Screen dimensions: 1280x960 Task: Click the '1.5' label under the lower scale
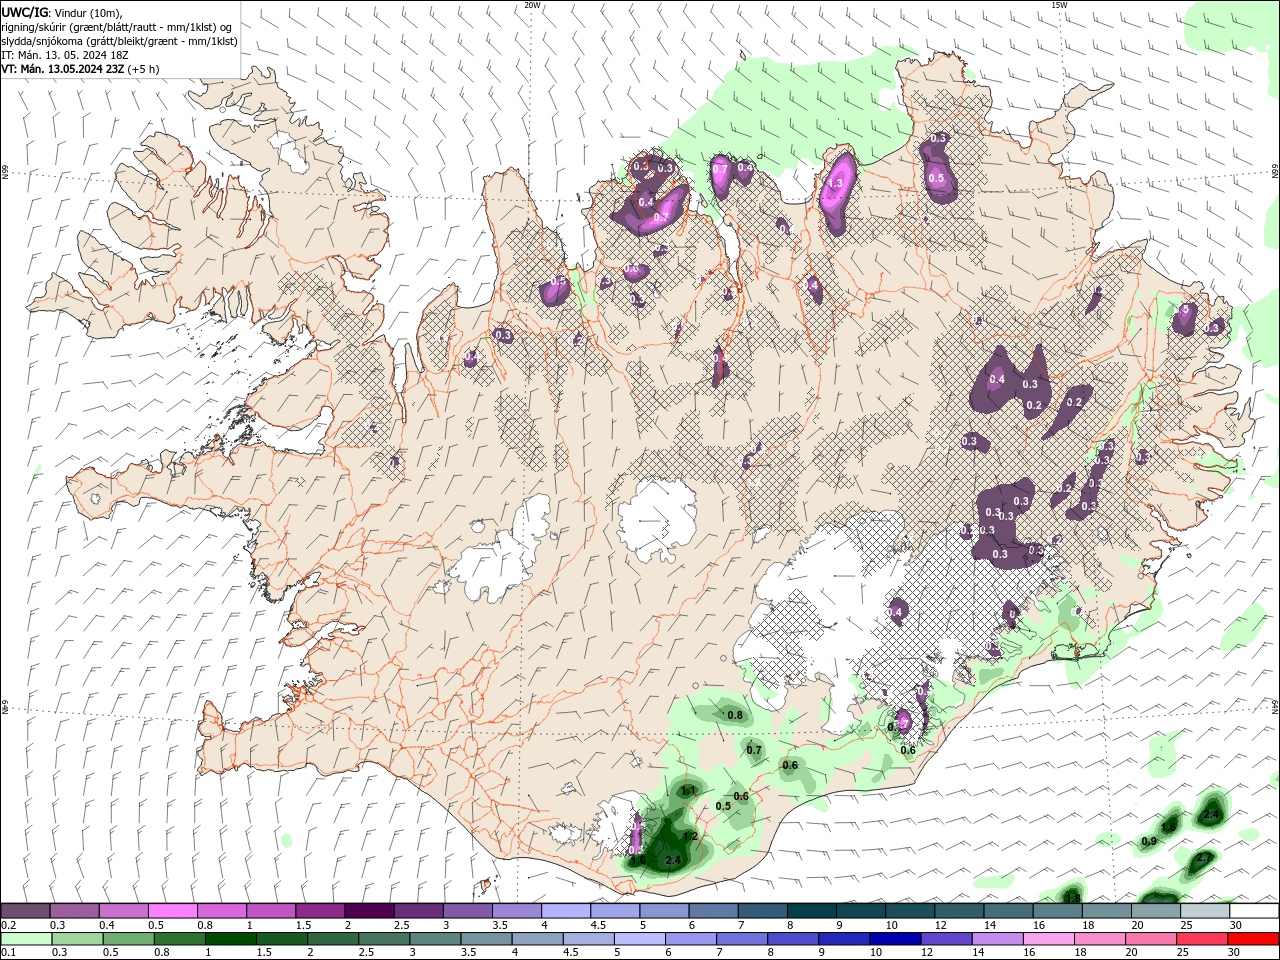click(264, 952)
